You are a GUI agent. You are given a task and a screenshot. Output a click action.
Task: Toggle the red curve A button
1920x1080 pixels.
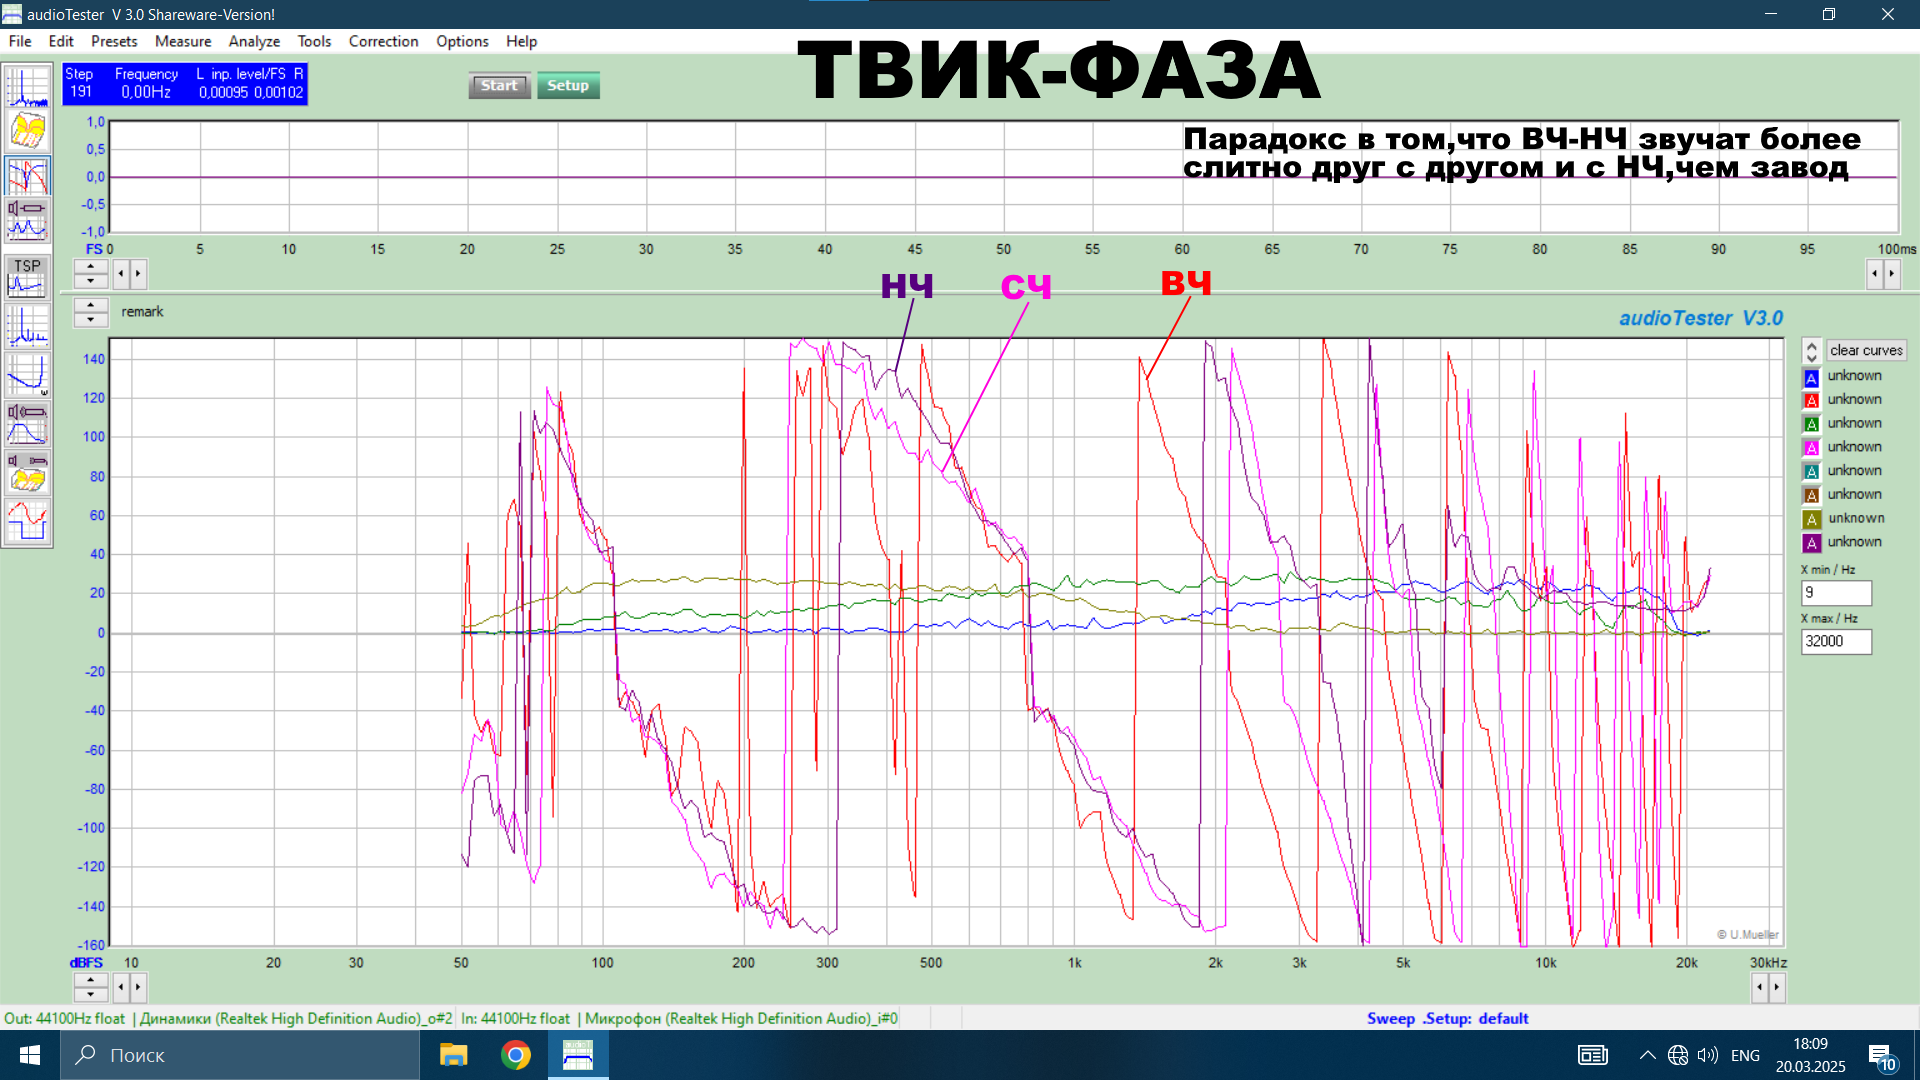click(1811, 401)
